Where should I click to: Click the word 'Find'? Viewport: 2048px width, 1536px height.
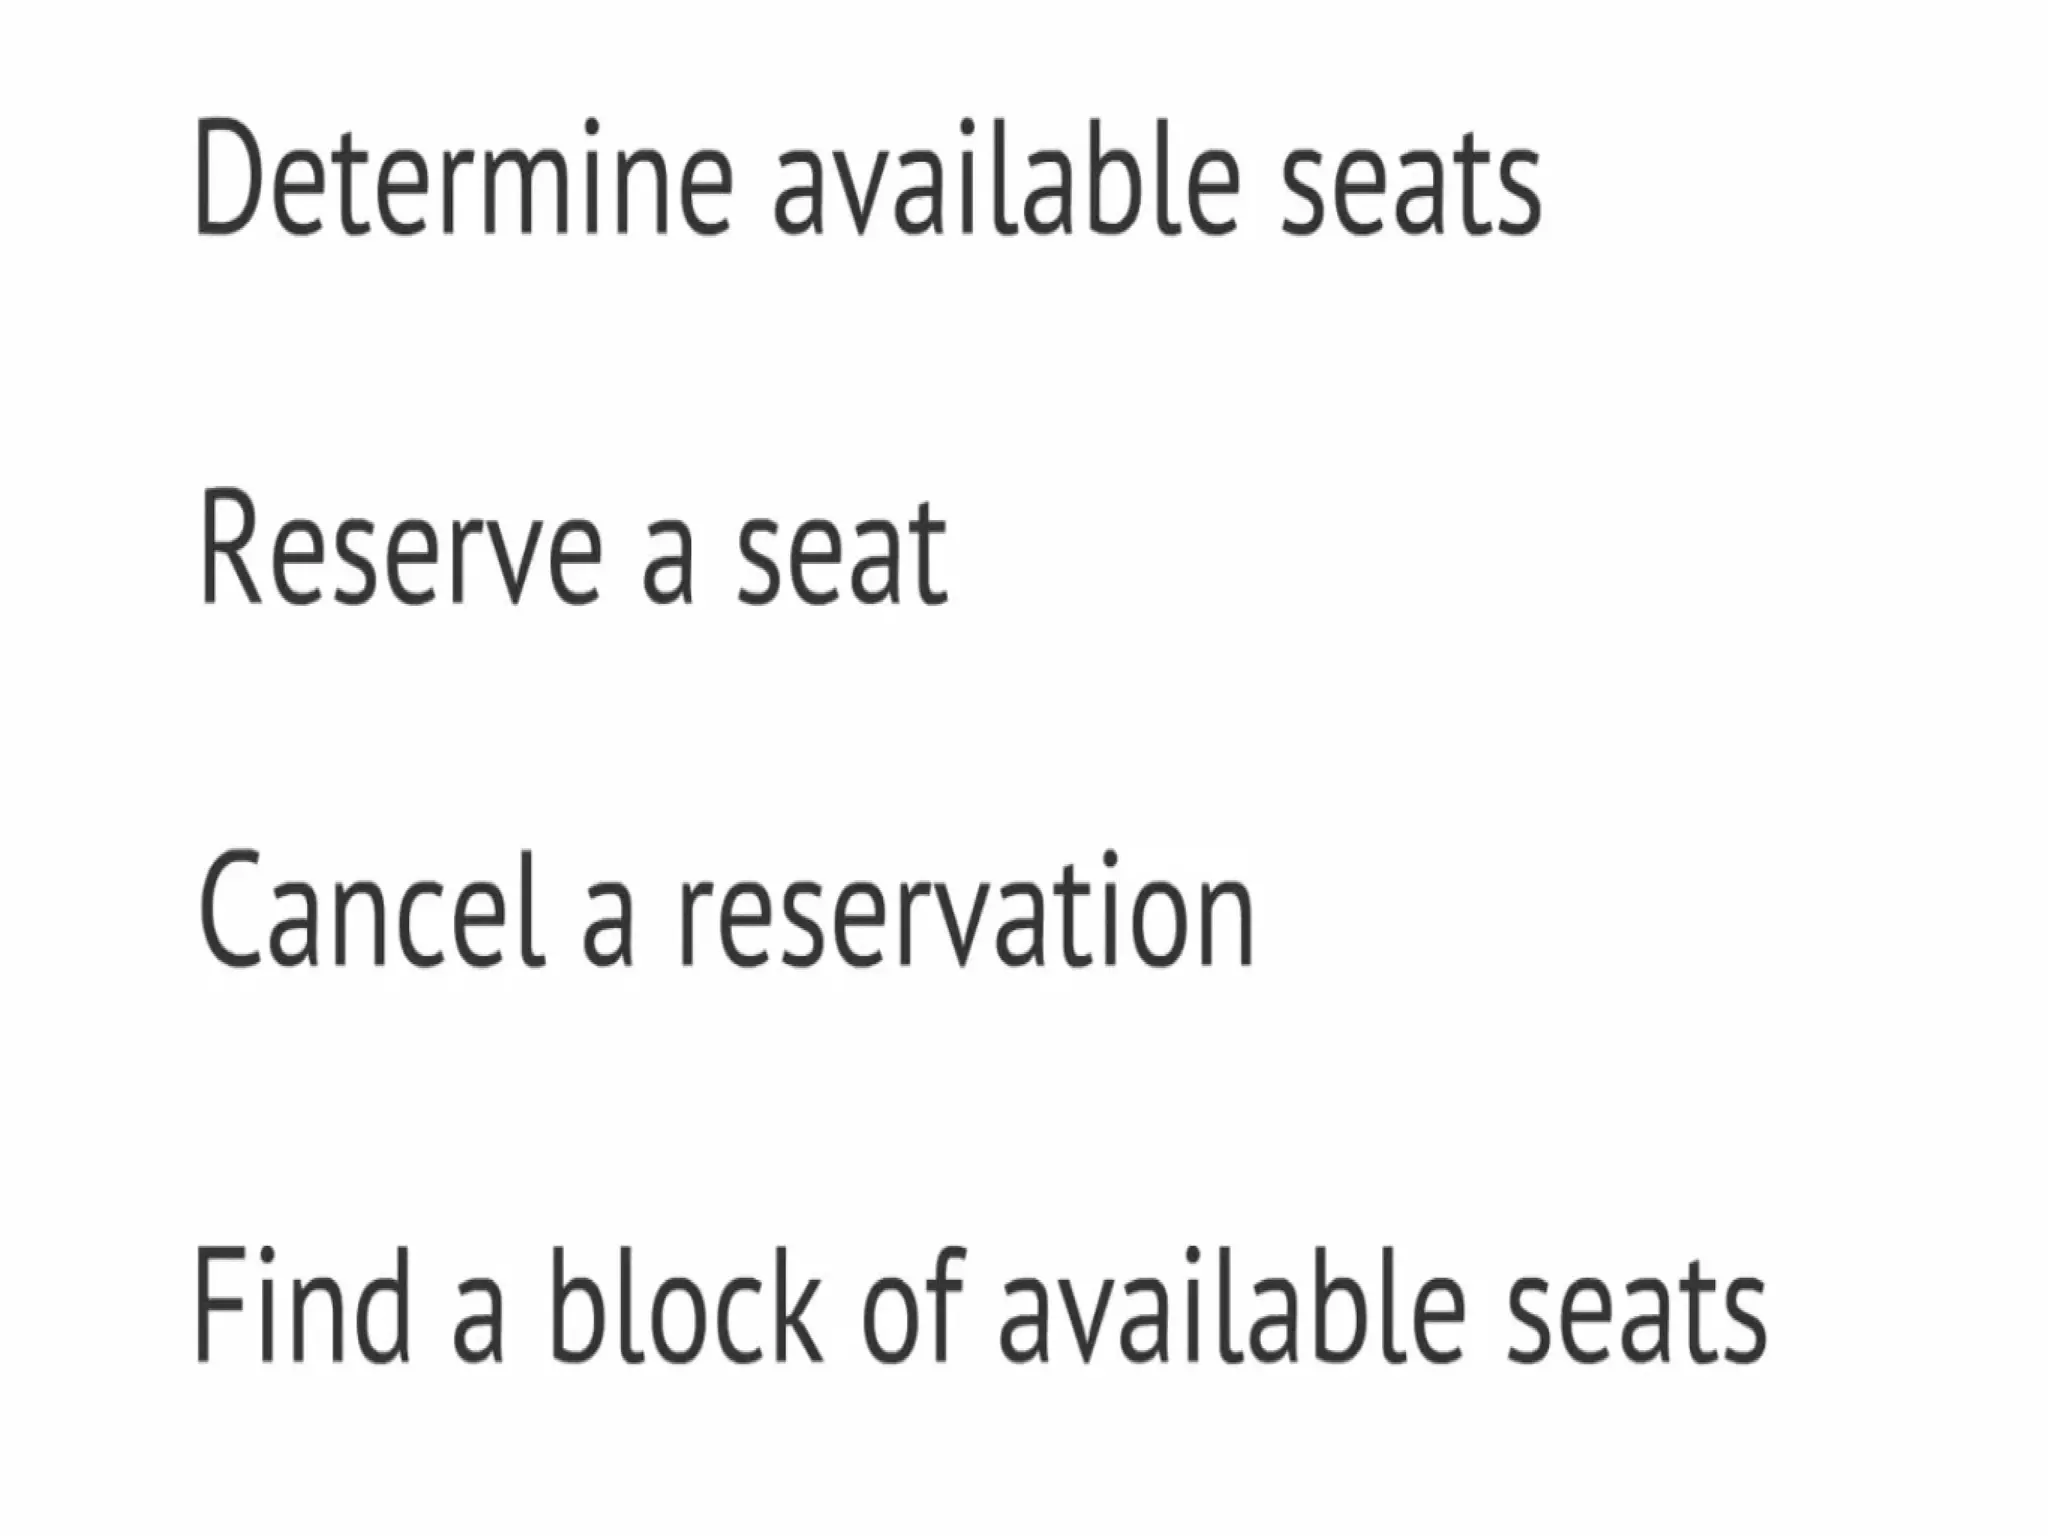click(302, 1306)
